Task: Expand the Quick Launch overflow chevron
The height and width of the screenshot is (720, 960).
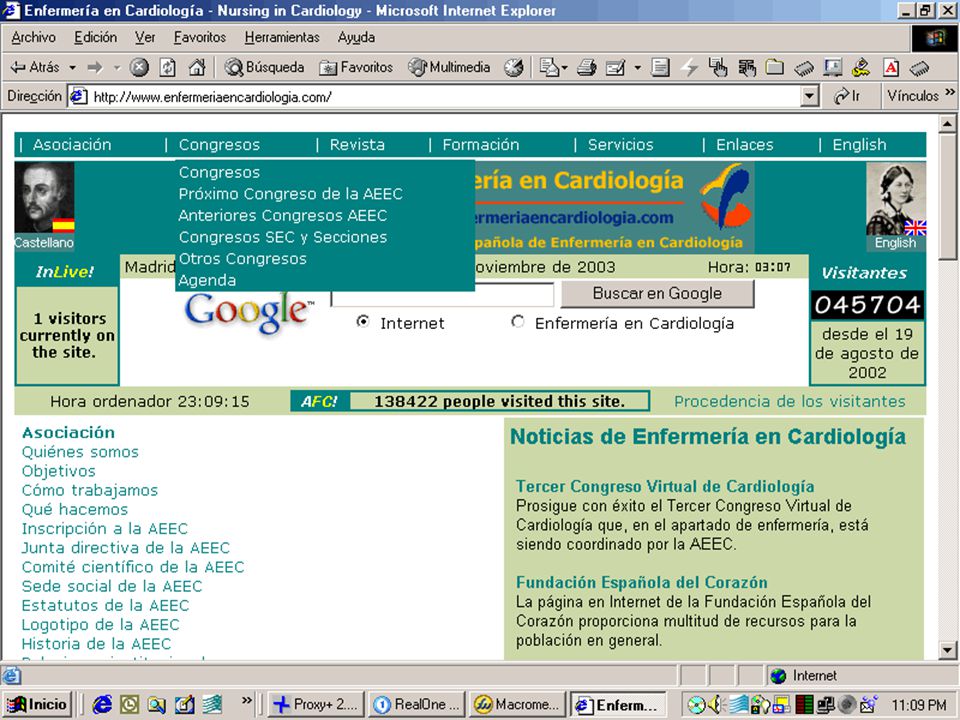Action: pos(247,700)
